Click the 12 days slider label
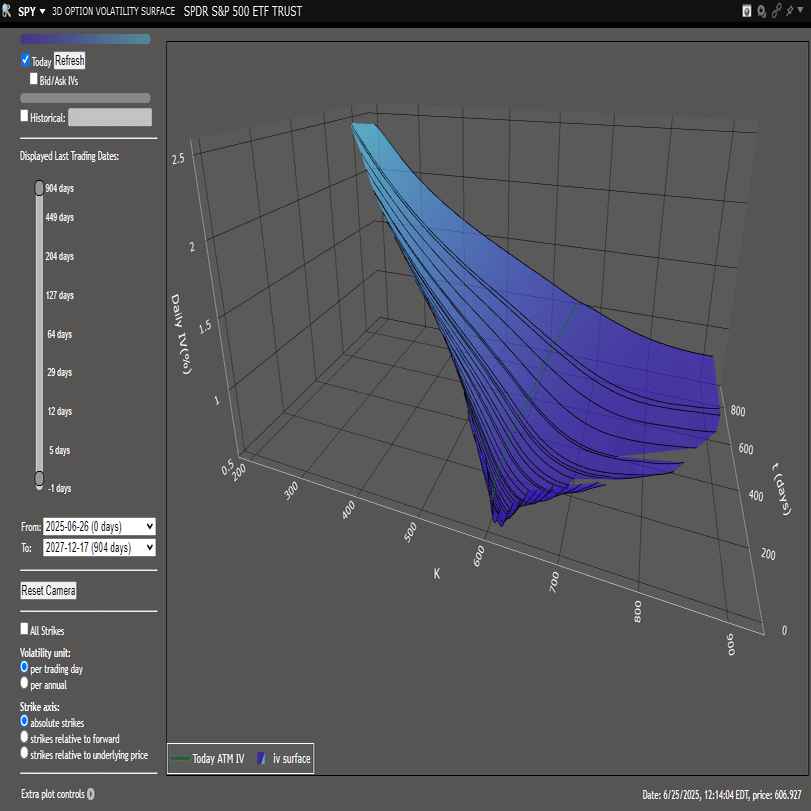The image size is (811, 811). (x=59, y=411)
